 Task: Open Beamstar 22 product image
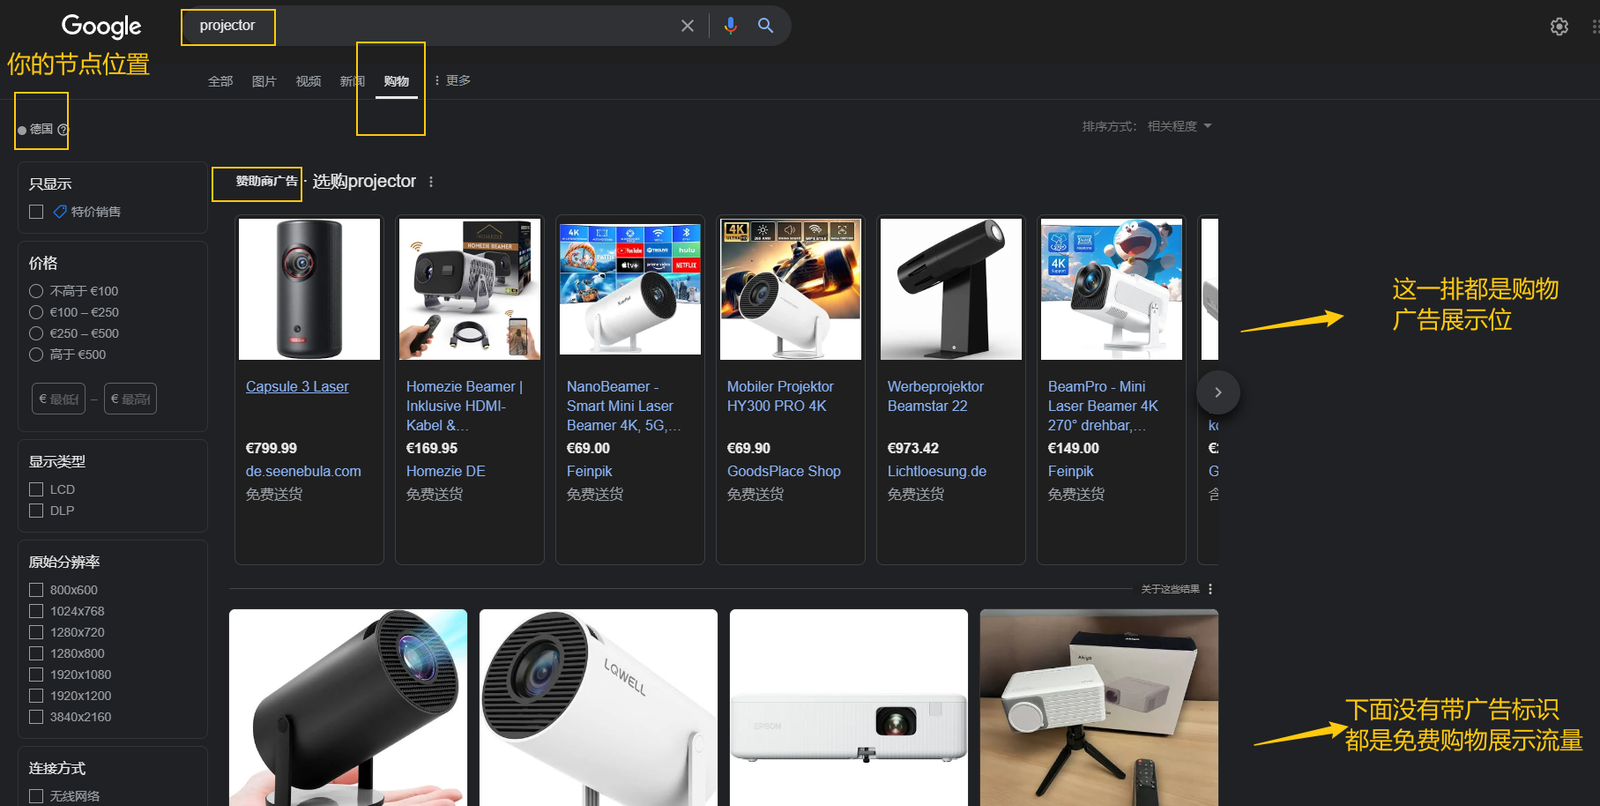951,289
